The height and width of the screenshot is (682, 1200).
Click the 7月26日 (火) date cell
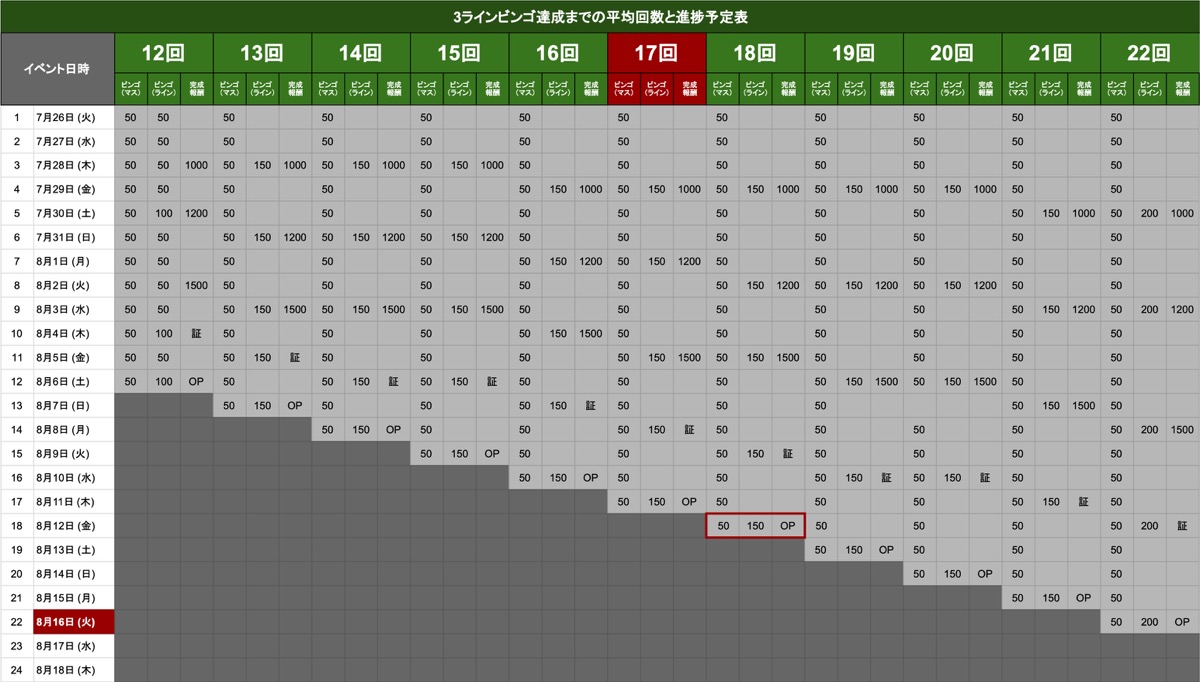[x=73, y=118]
